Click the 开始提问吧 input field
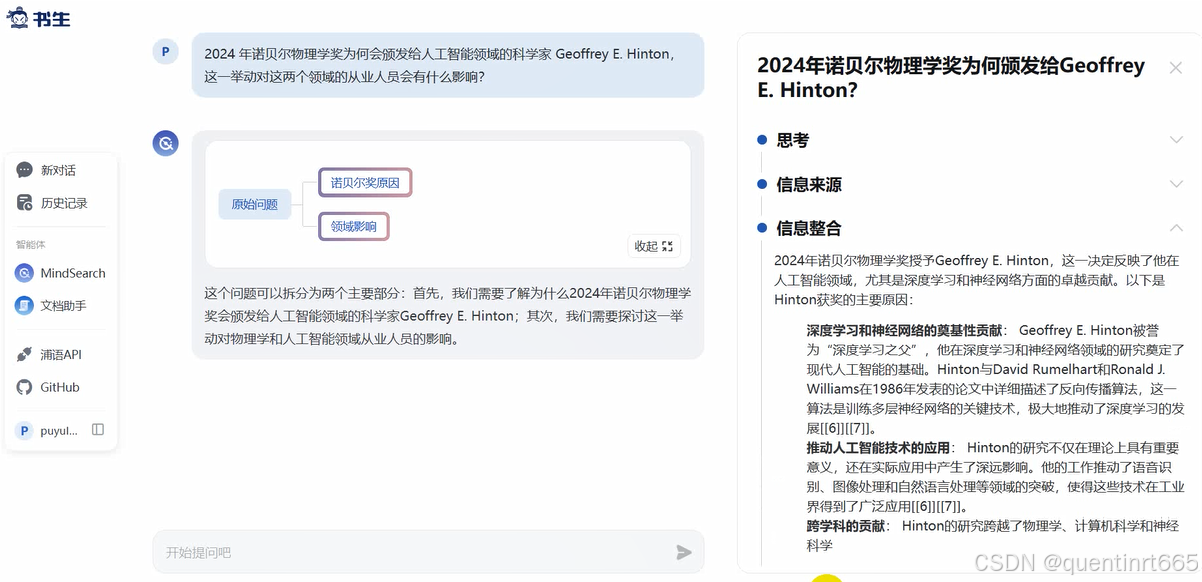The image size is (1202, 582). 428,552
